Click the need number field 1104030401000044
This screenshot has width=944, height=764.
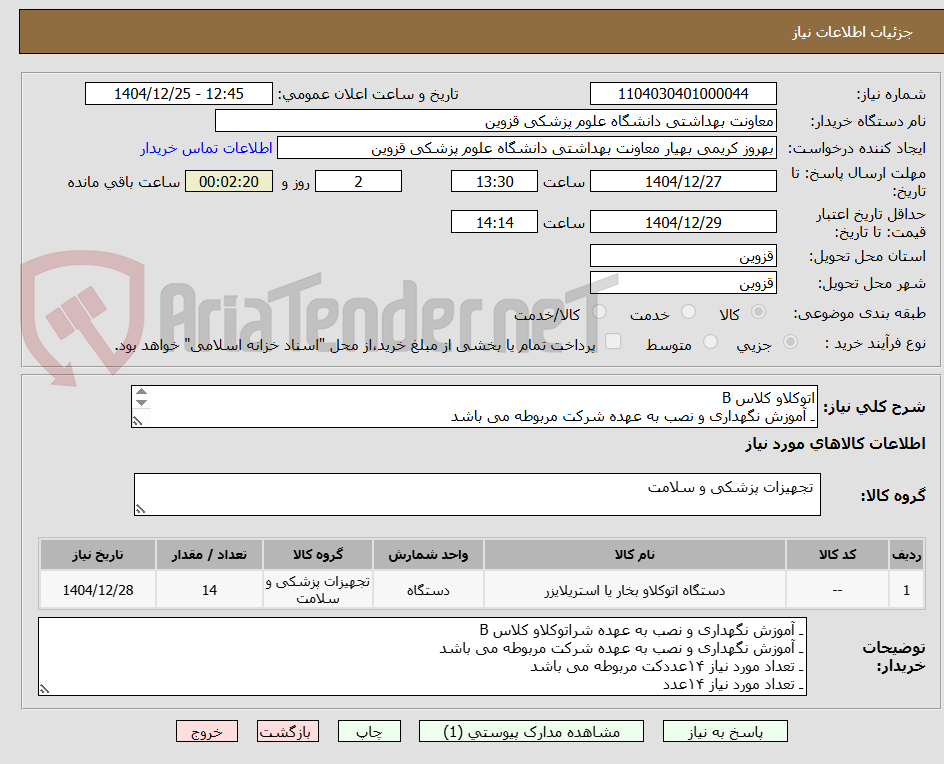[x=683, y=94]
